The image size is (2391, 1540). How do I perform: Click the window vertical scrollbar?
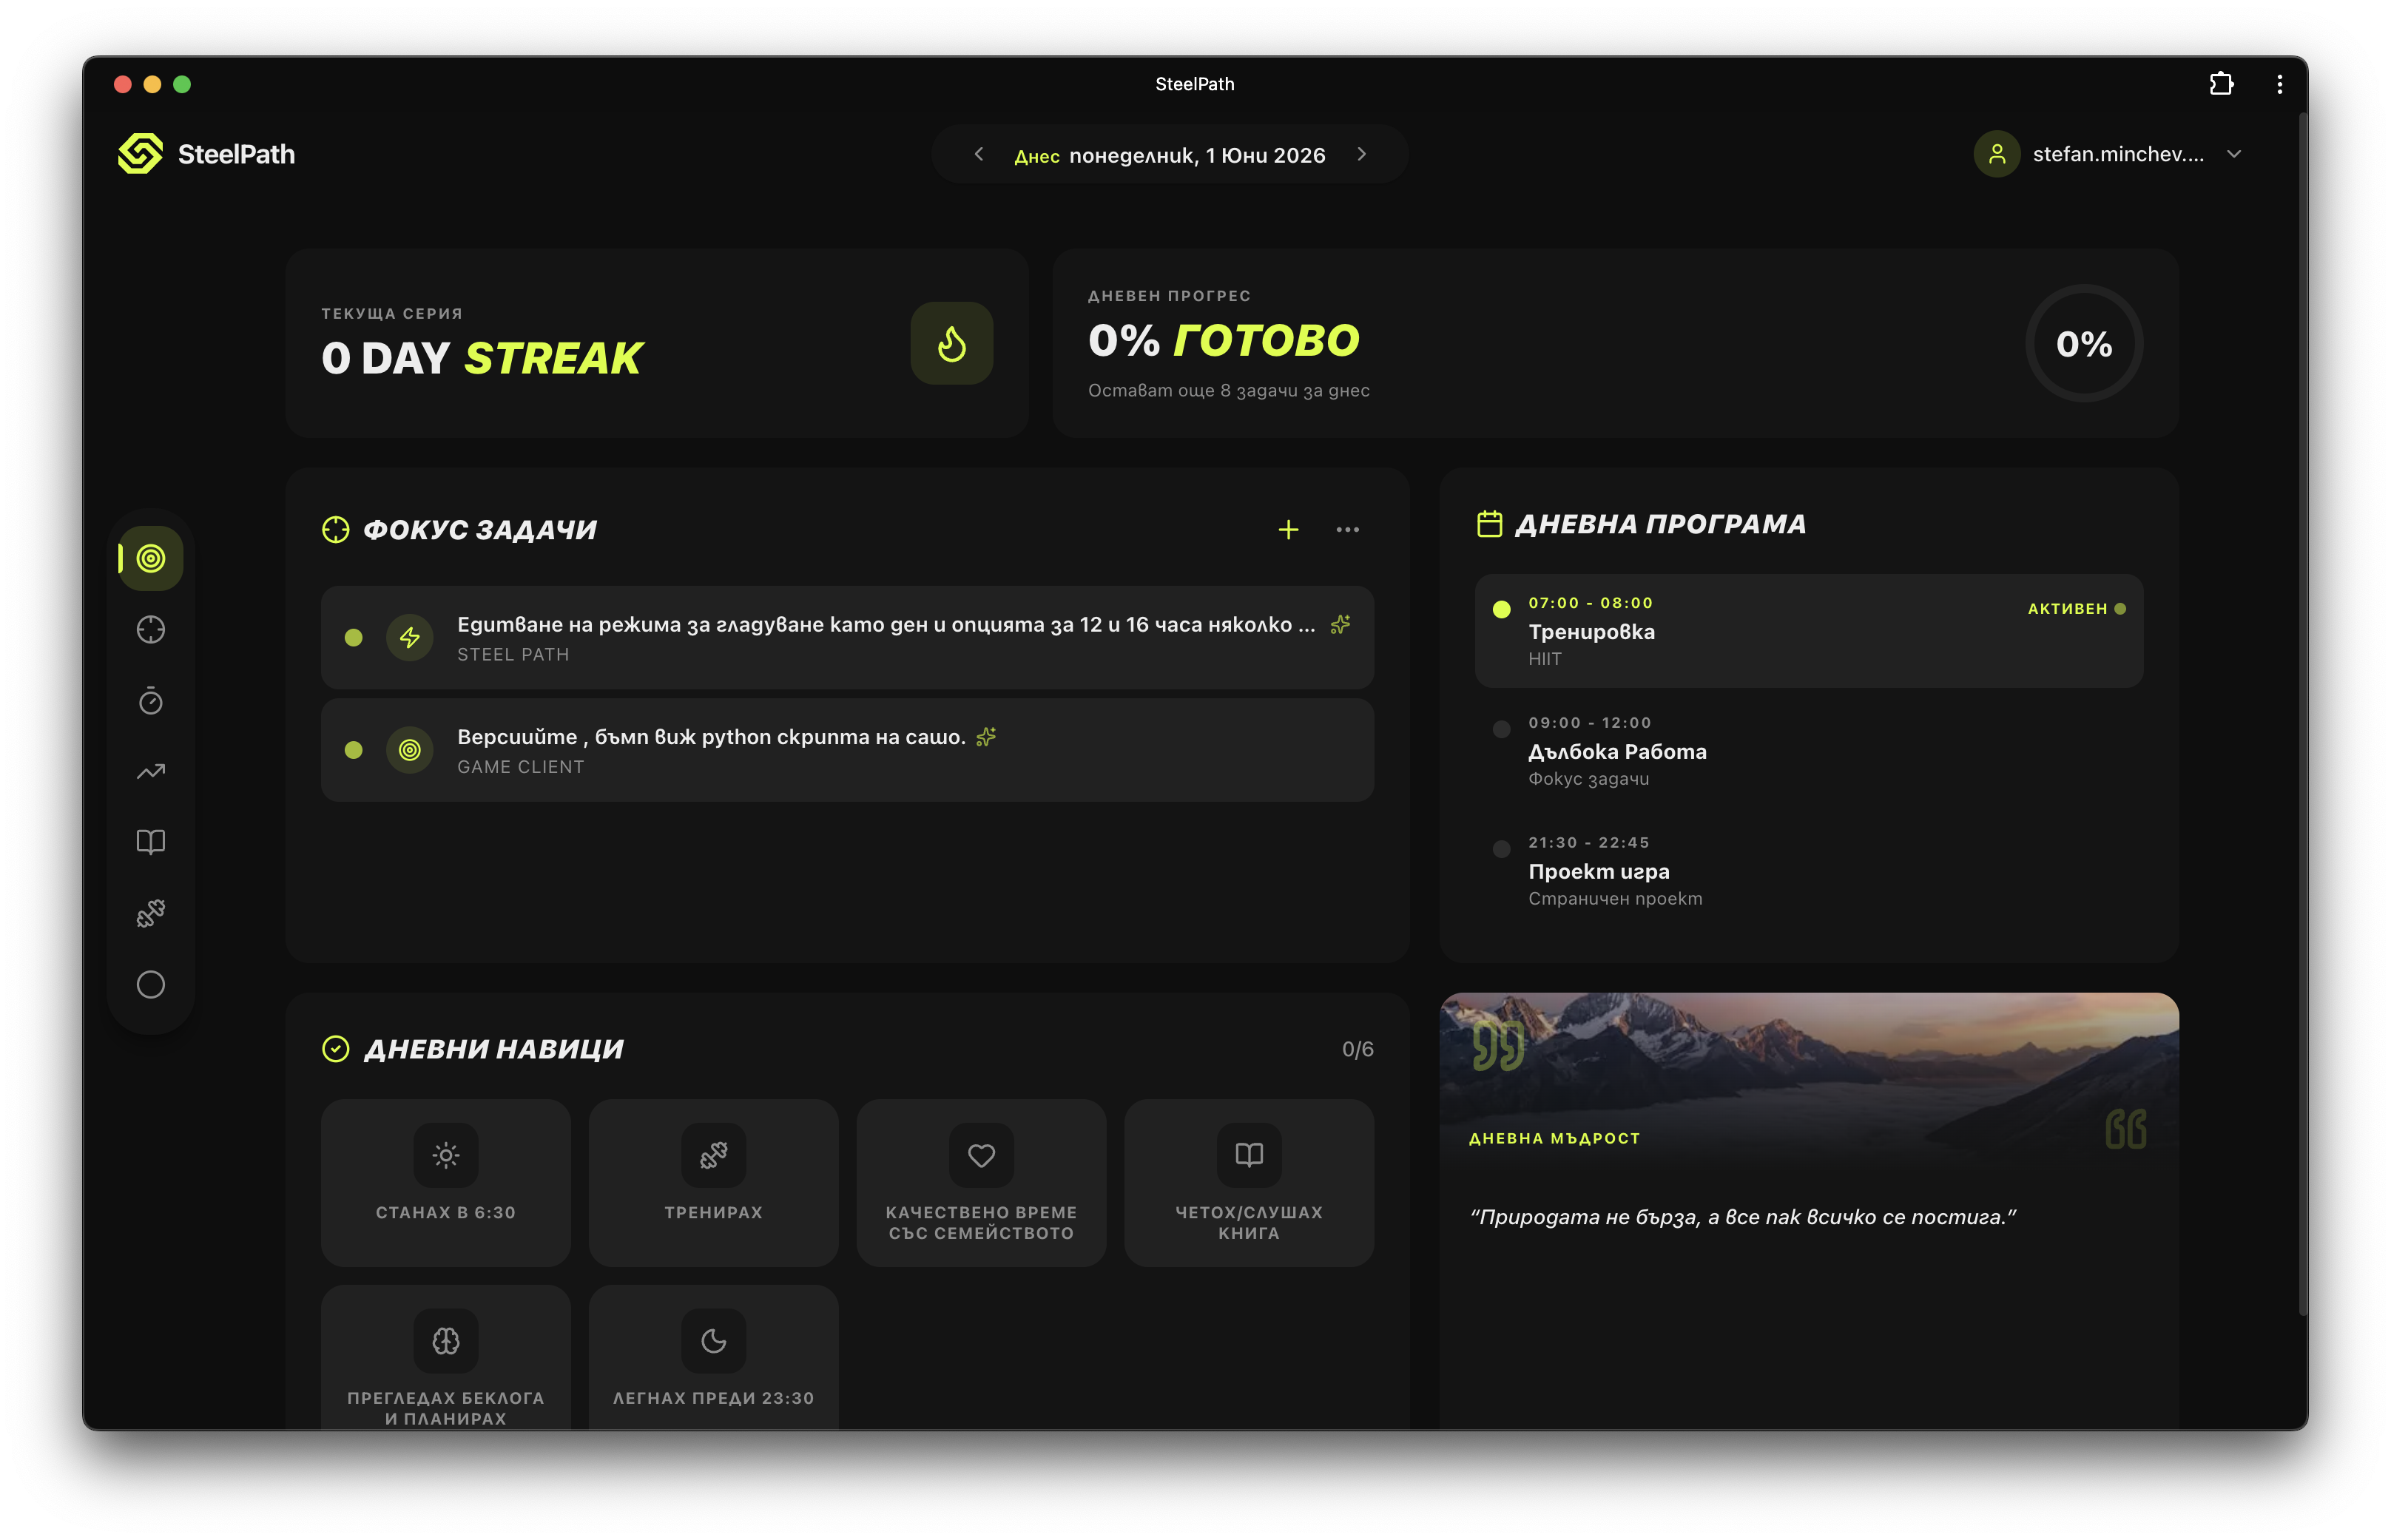coord(2302,714)
